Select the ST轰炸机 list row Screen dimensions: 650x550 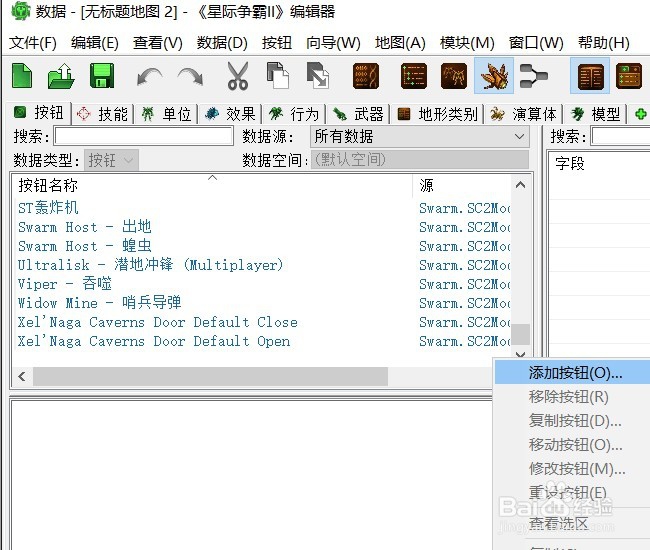[261, 208]
